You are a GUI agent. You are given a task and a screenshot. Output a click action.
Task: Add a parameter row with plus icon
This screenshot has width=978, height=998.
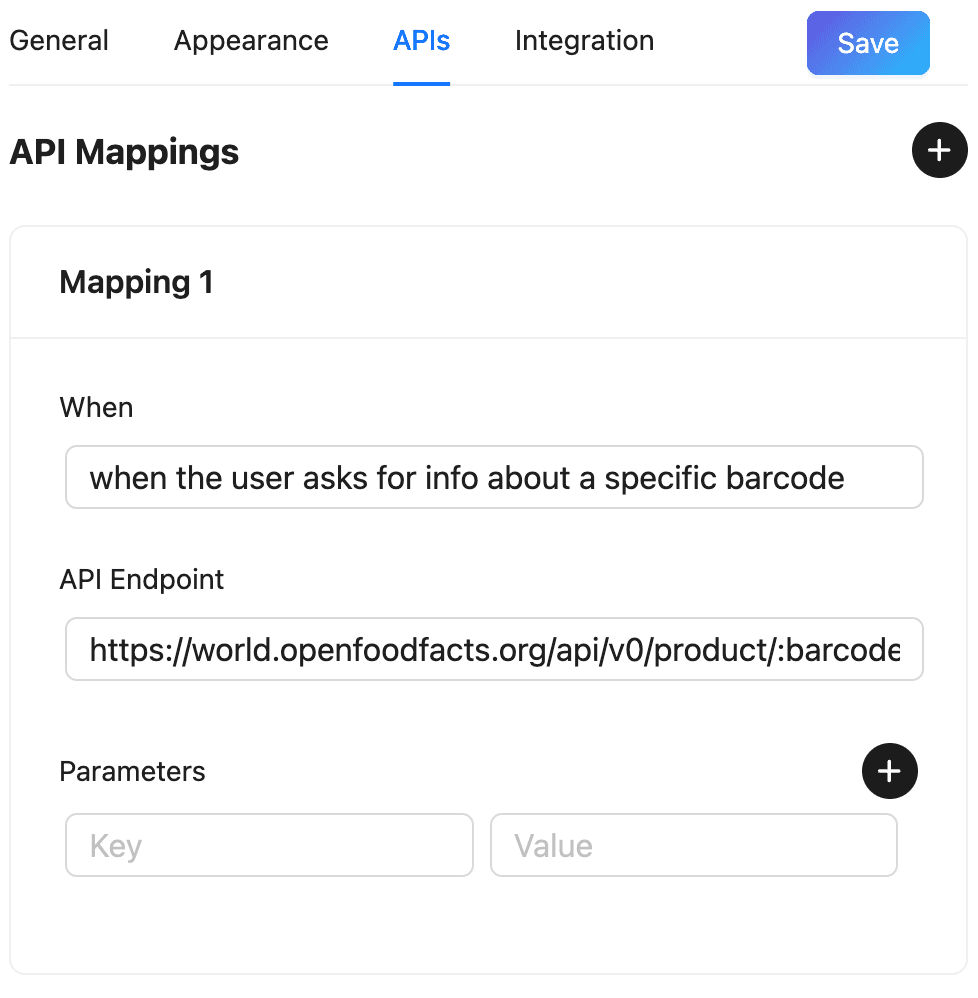pyautogui.click(x=889, y=771)
